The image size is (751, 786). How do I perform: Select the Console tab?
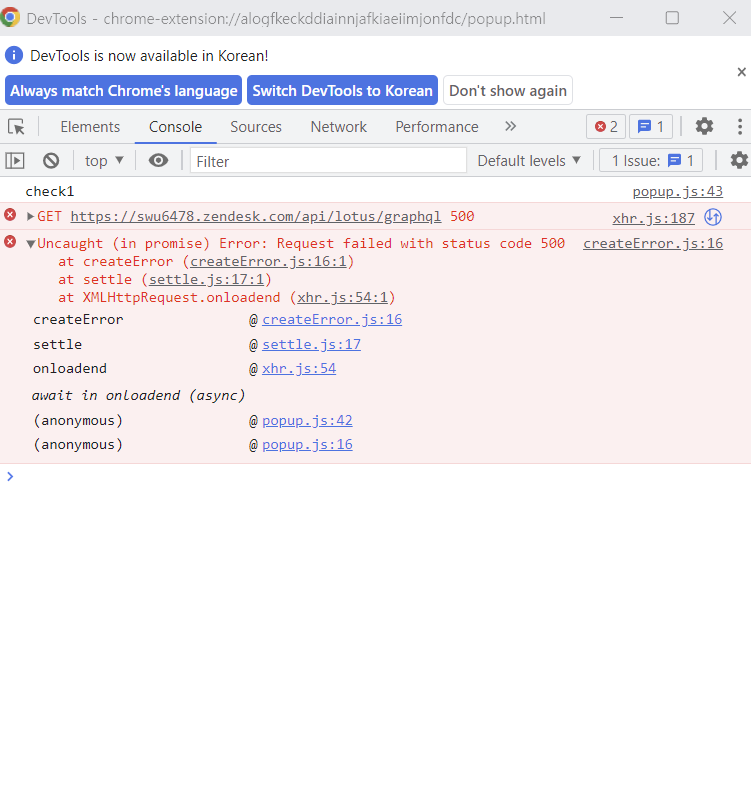coord(175,127)
